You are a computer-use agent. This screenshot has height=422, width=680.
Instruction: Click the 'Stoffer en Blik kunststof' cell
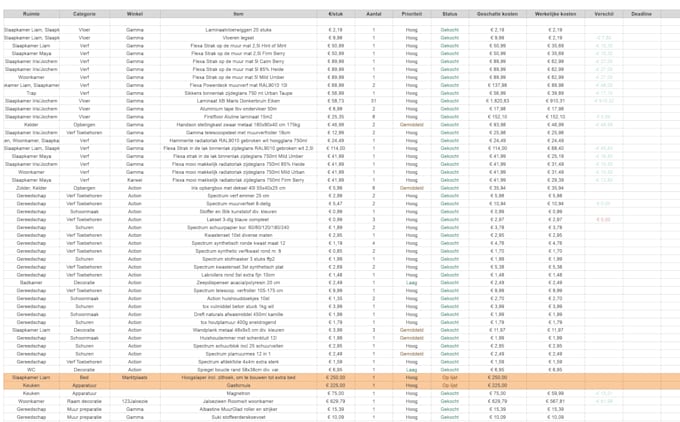pyautogui.click(x=238, y=212)
